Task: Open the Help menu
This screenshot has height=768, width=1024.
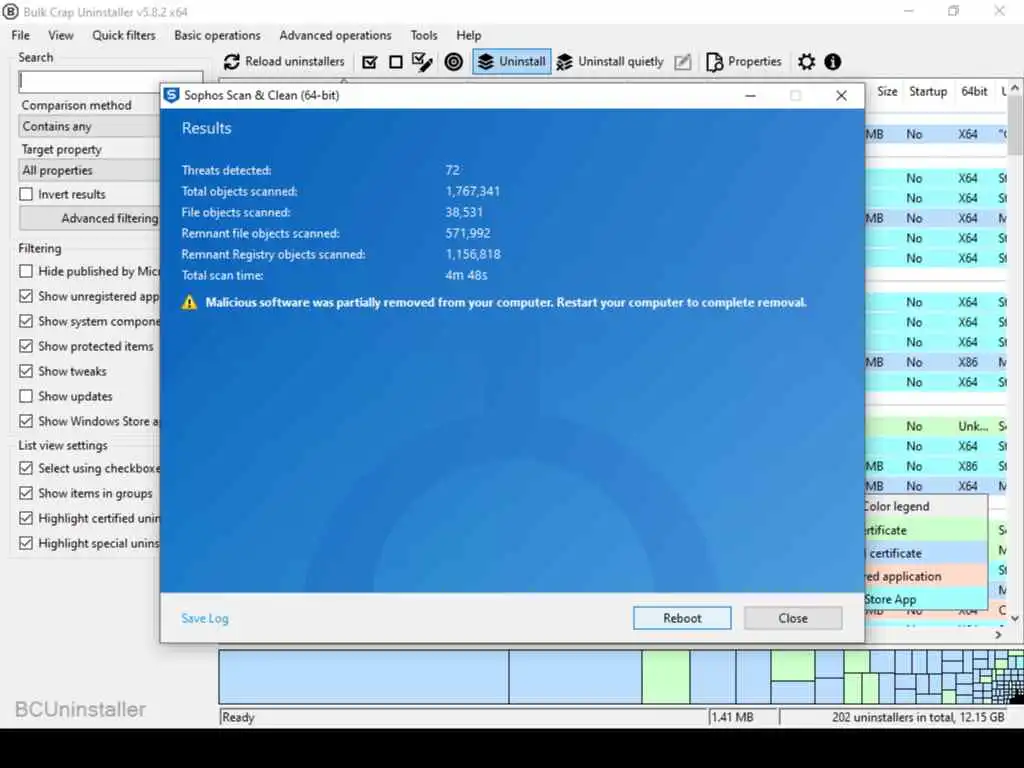Action: pyautogui.click(x=468, y=35)
